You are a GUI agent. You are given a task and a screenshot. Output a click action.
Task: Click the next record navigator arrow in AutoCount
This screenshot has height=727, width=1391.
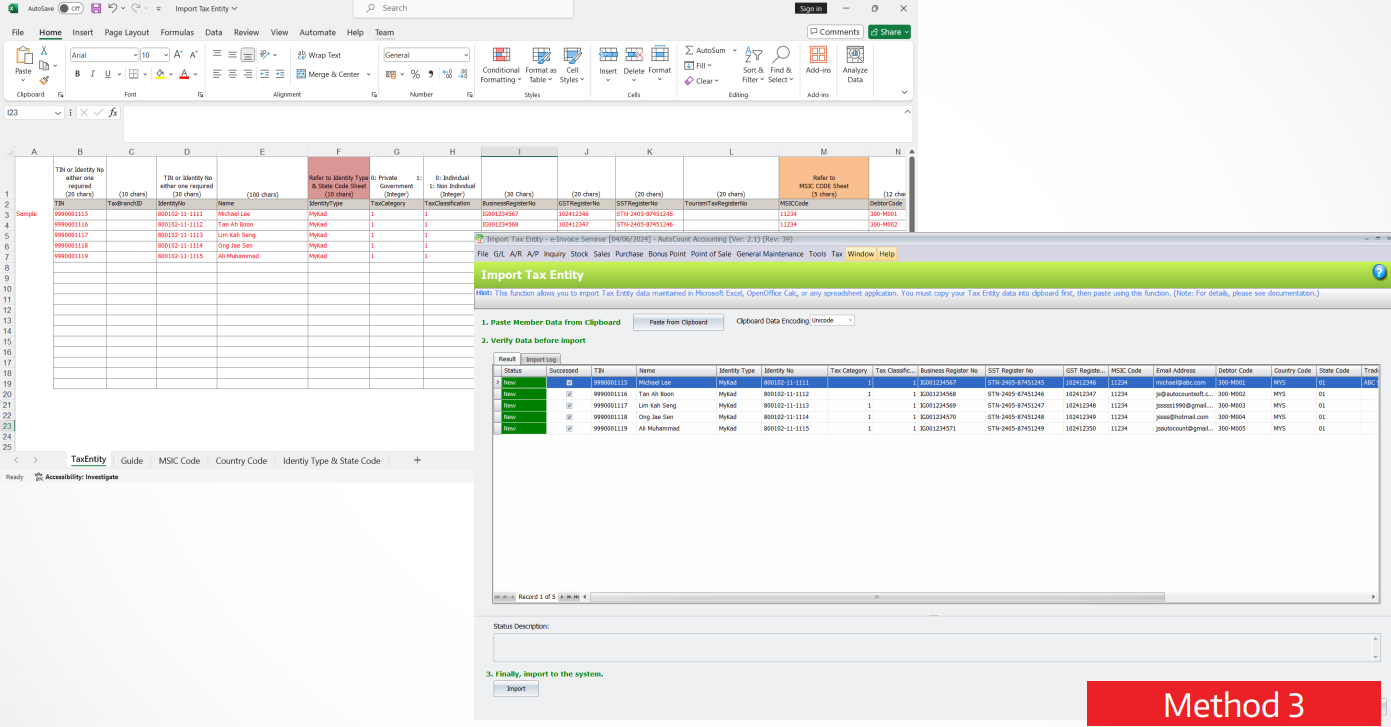(561, 597)
